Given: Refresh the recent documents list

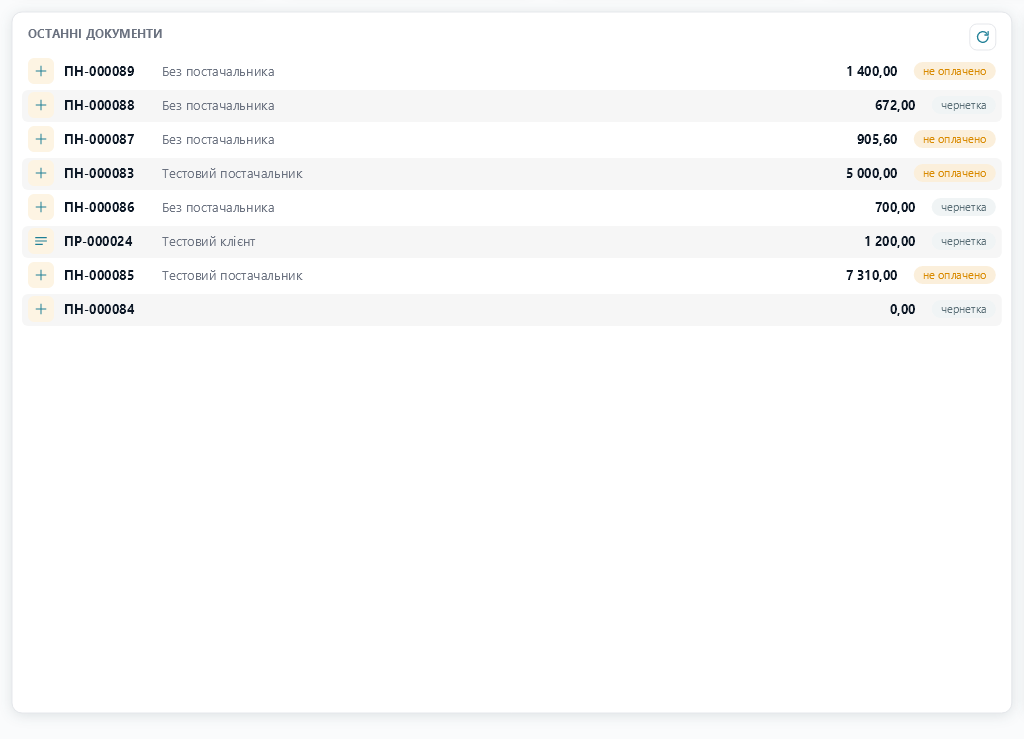Looking at the screenshot, I should [x=982, y=37].
